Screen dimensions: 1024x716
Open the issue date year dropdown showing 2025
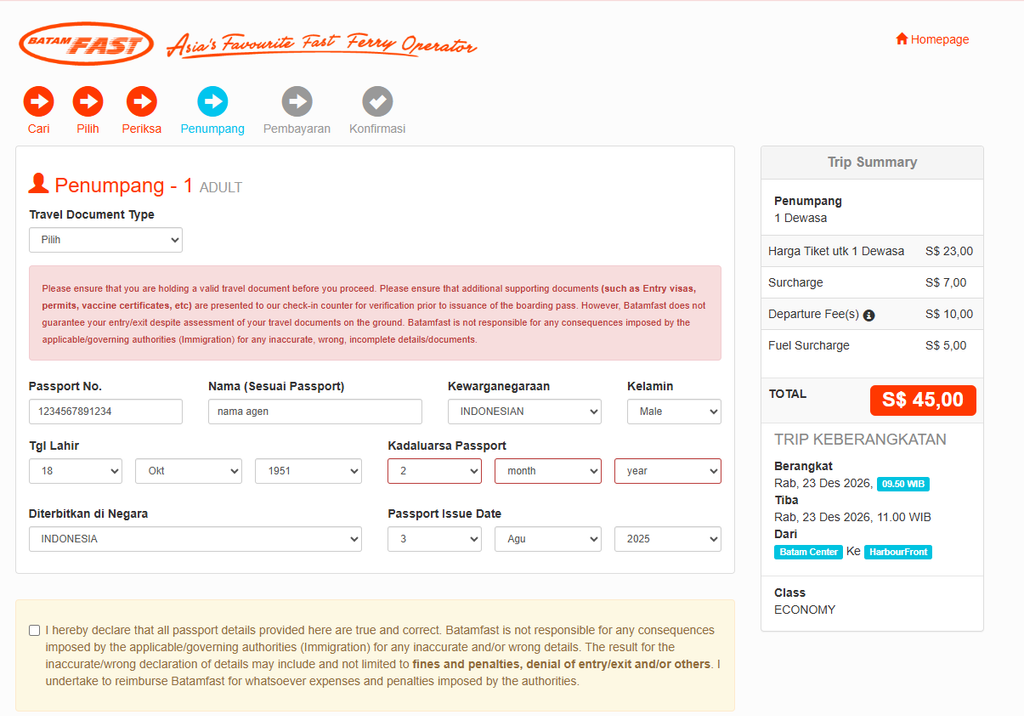click(667, 539)
